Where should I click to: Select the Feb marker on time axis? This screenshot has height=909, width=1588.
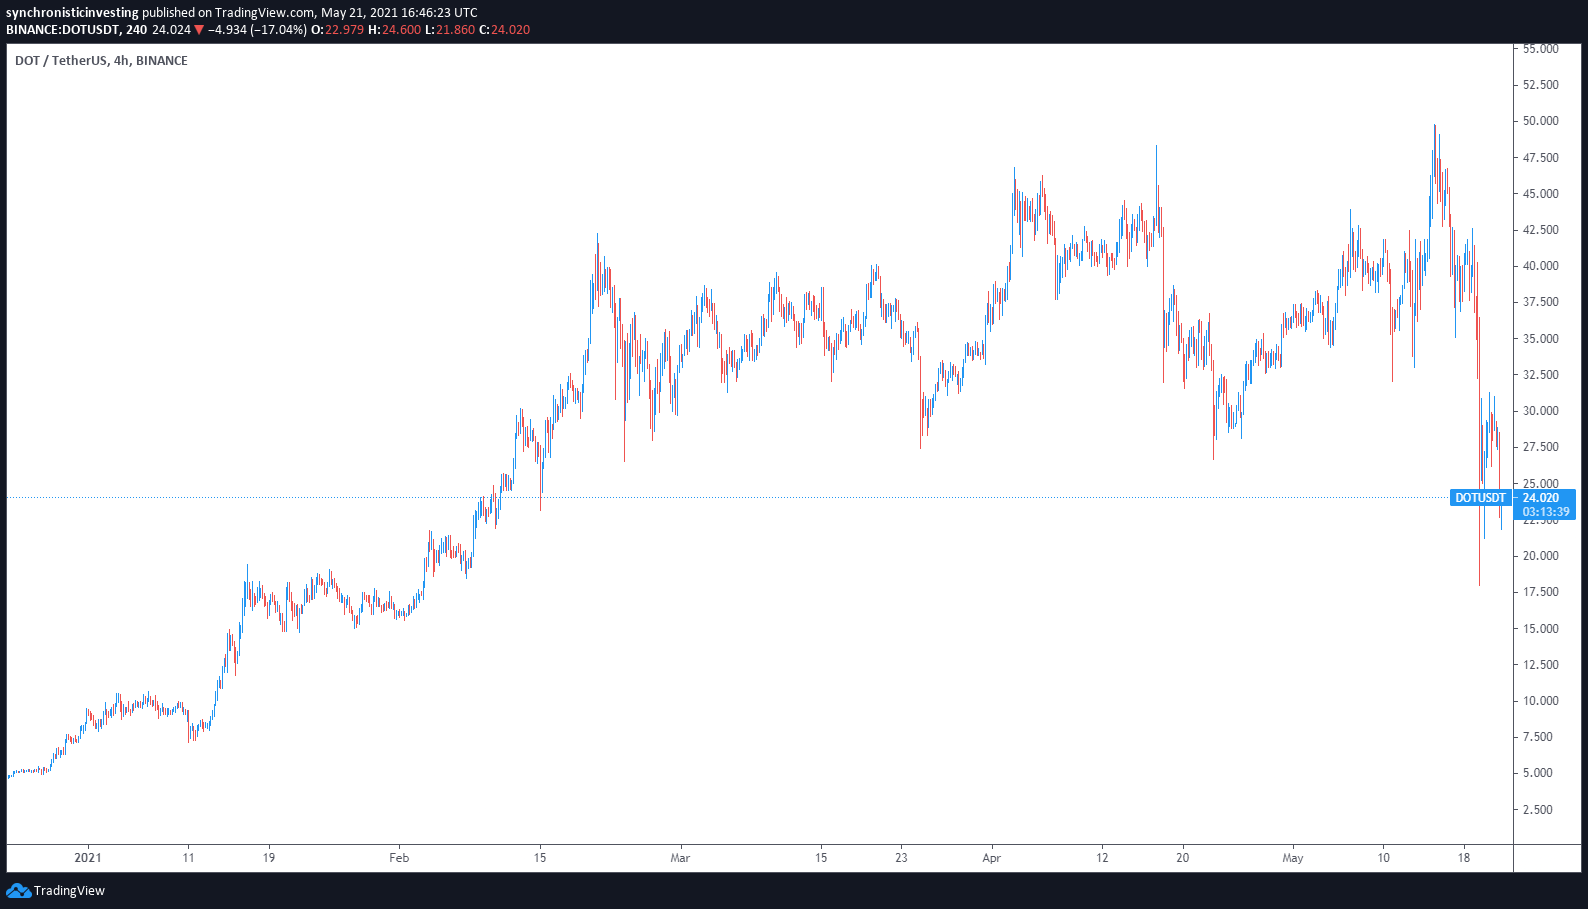(399, 858)
